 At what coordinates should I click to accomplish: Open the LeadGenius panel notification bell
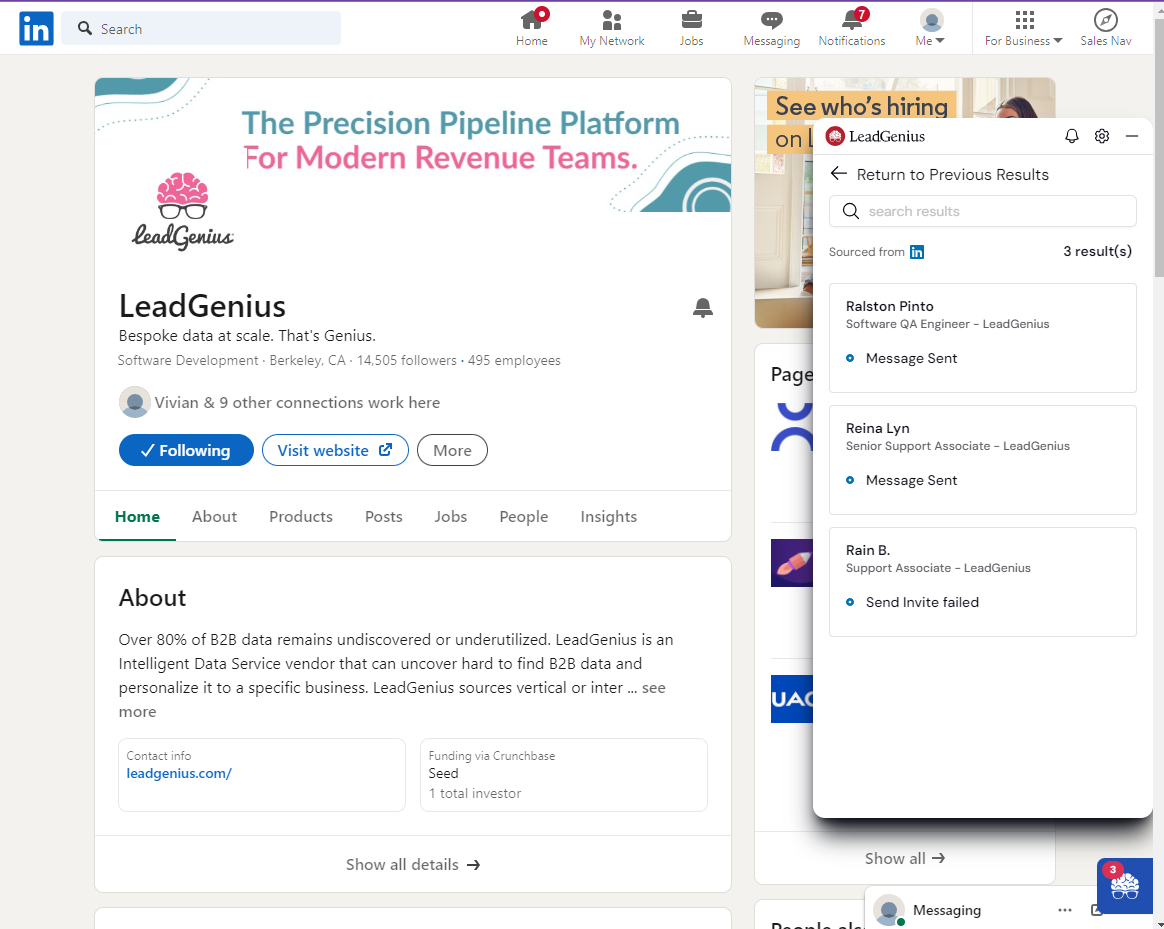coord(1071,136)
